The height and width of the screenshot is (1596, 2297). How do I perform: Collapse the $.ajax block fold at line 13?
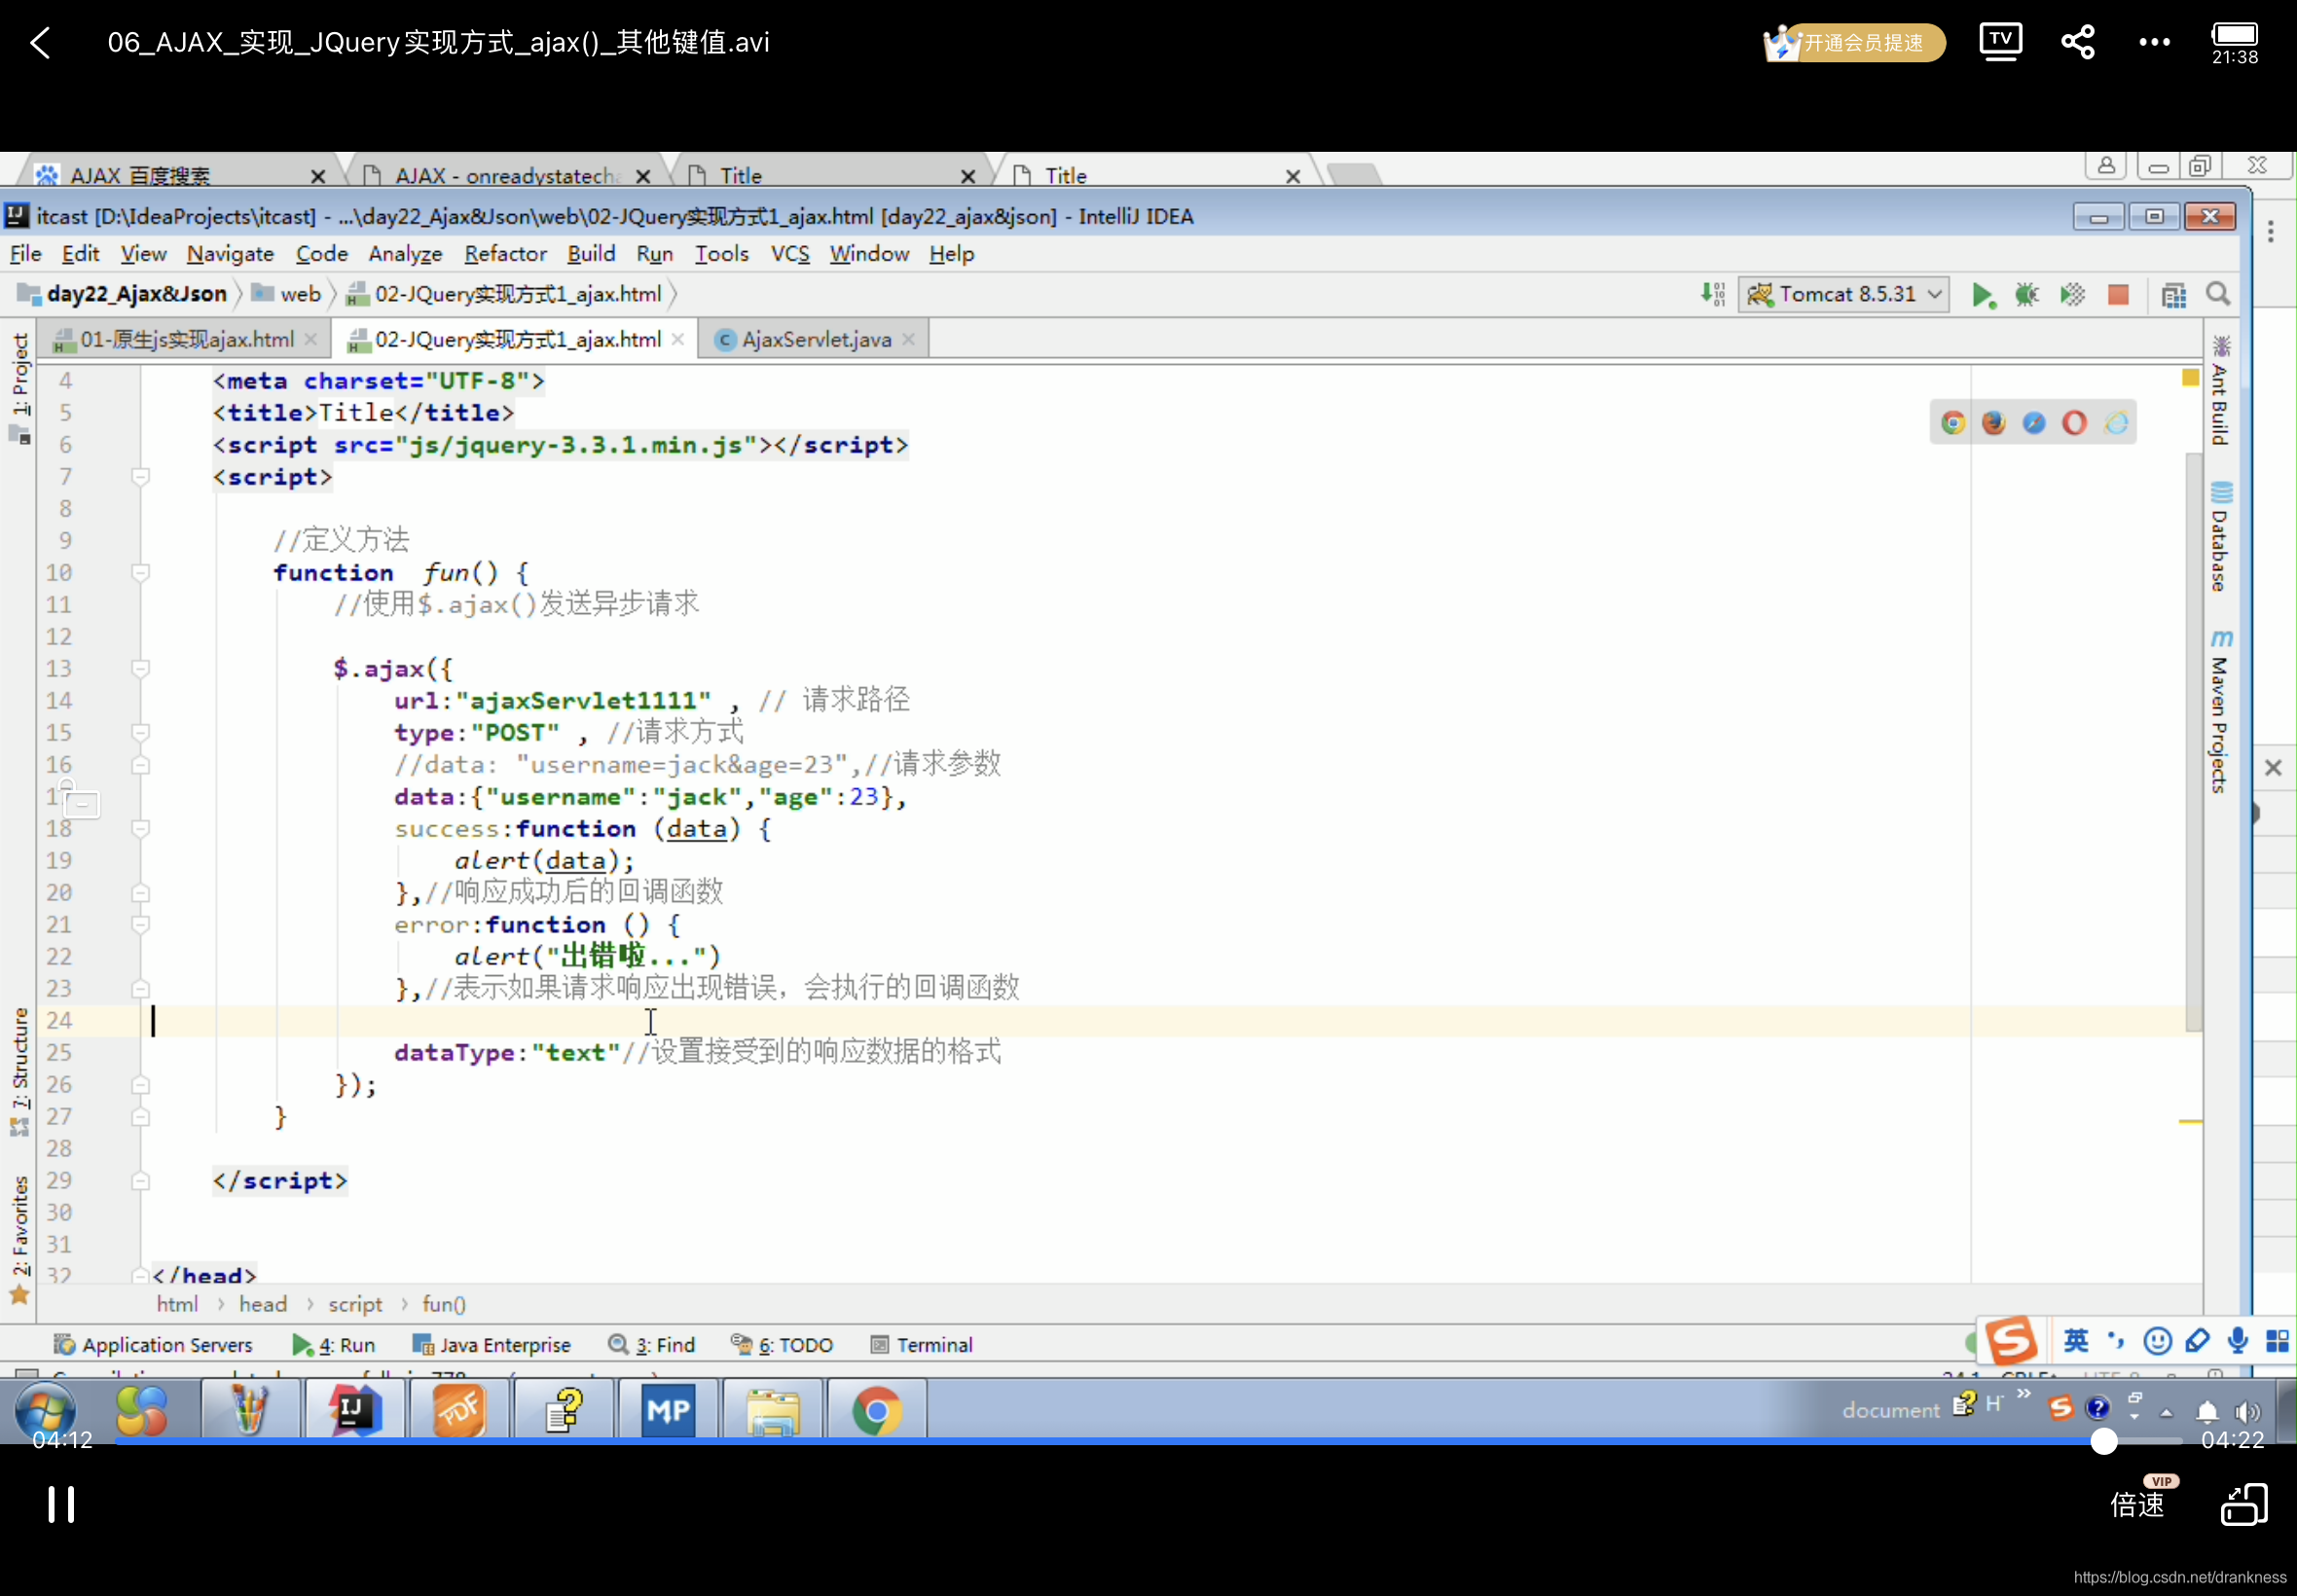[x=141, y=669]
